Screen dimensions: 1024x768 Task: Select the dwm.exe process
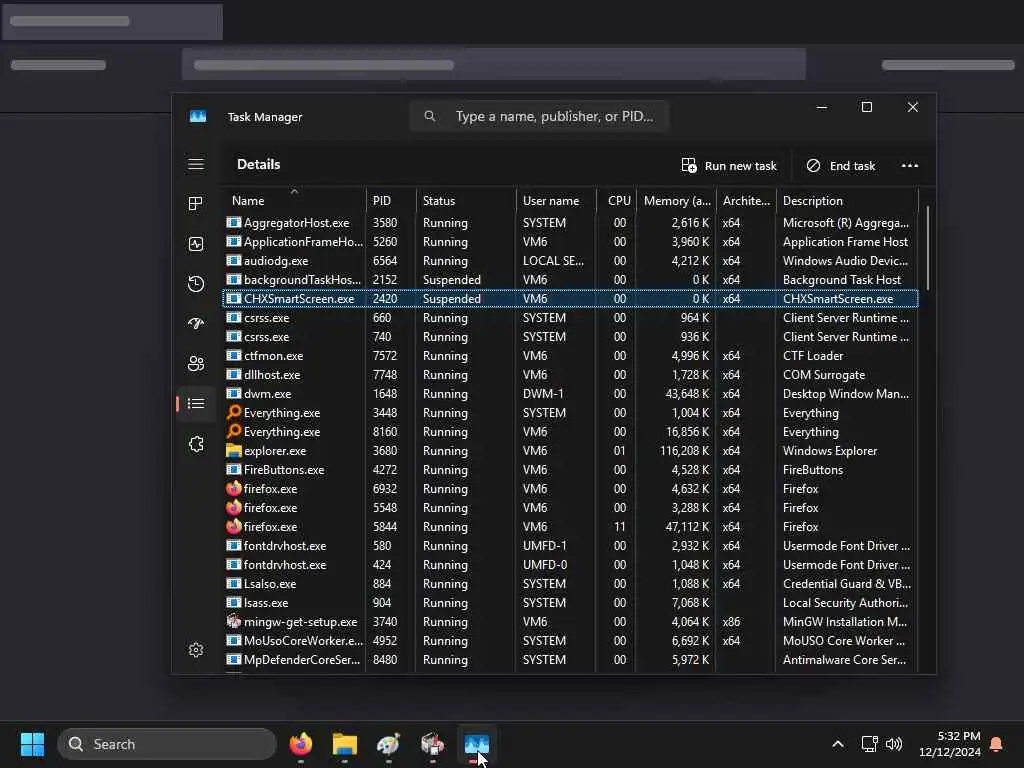coord(571,393)
